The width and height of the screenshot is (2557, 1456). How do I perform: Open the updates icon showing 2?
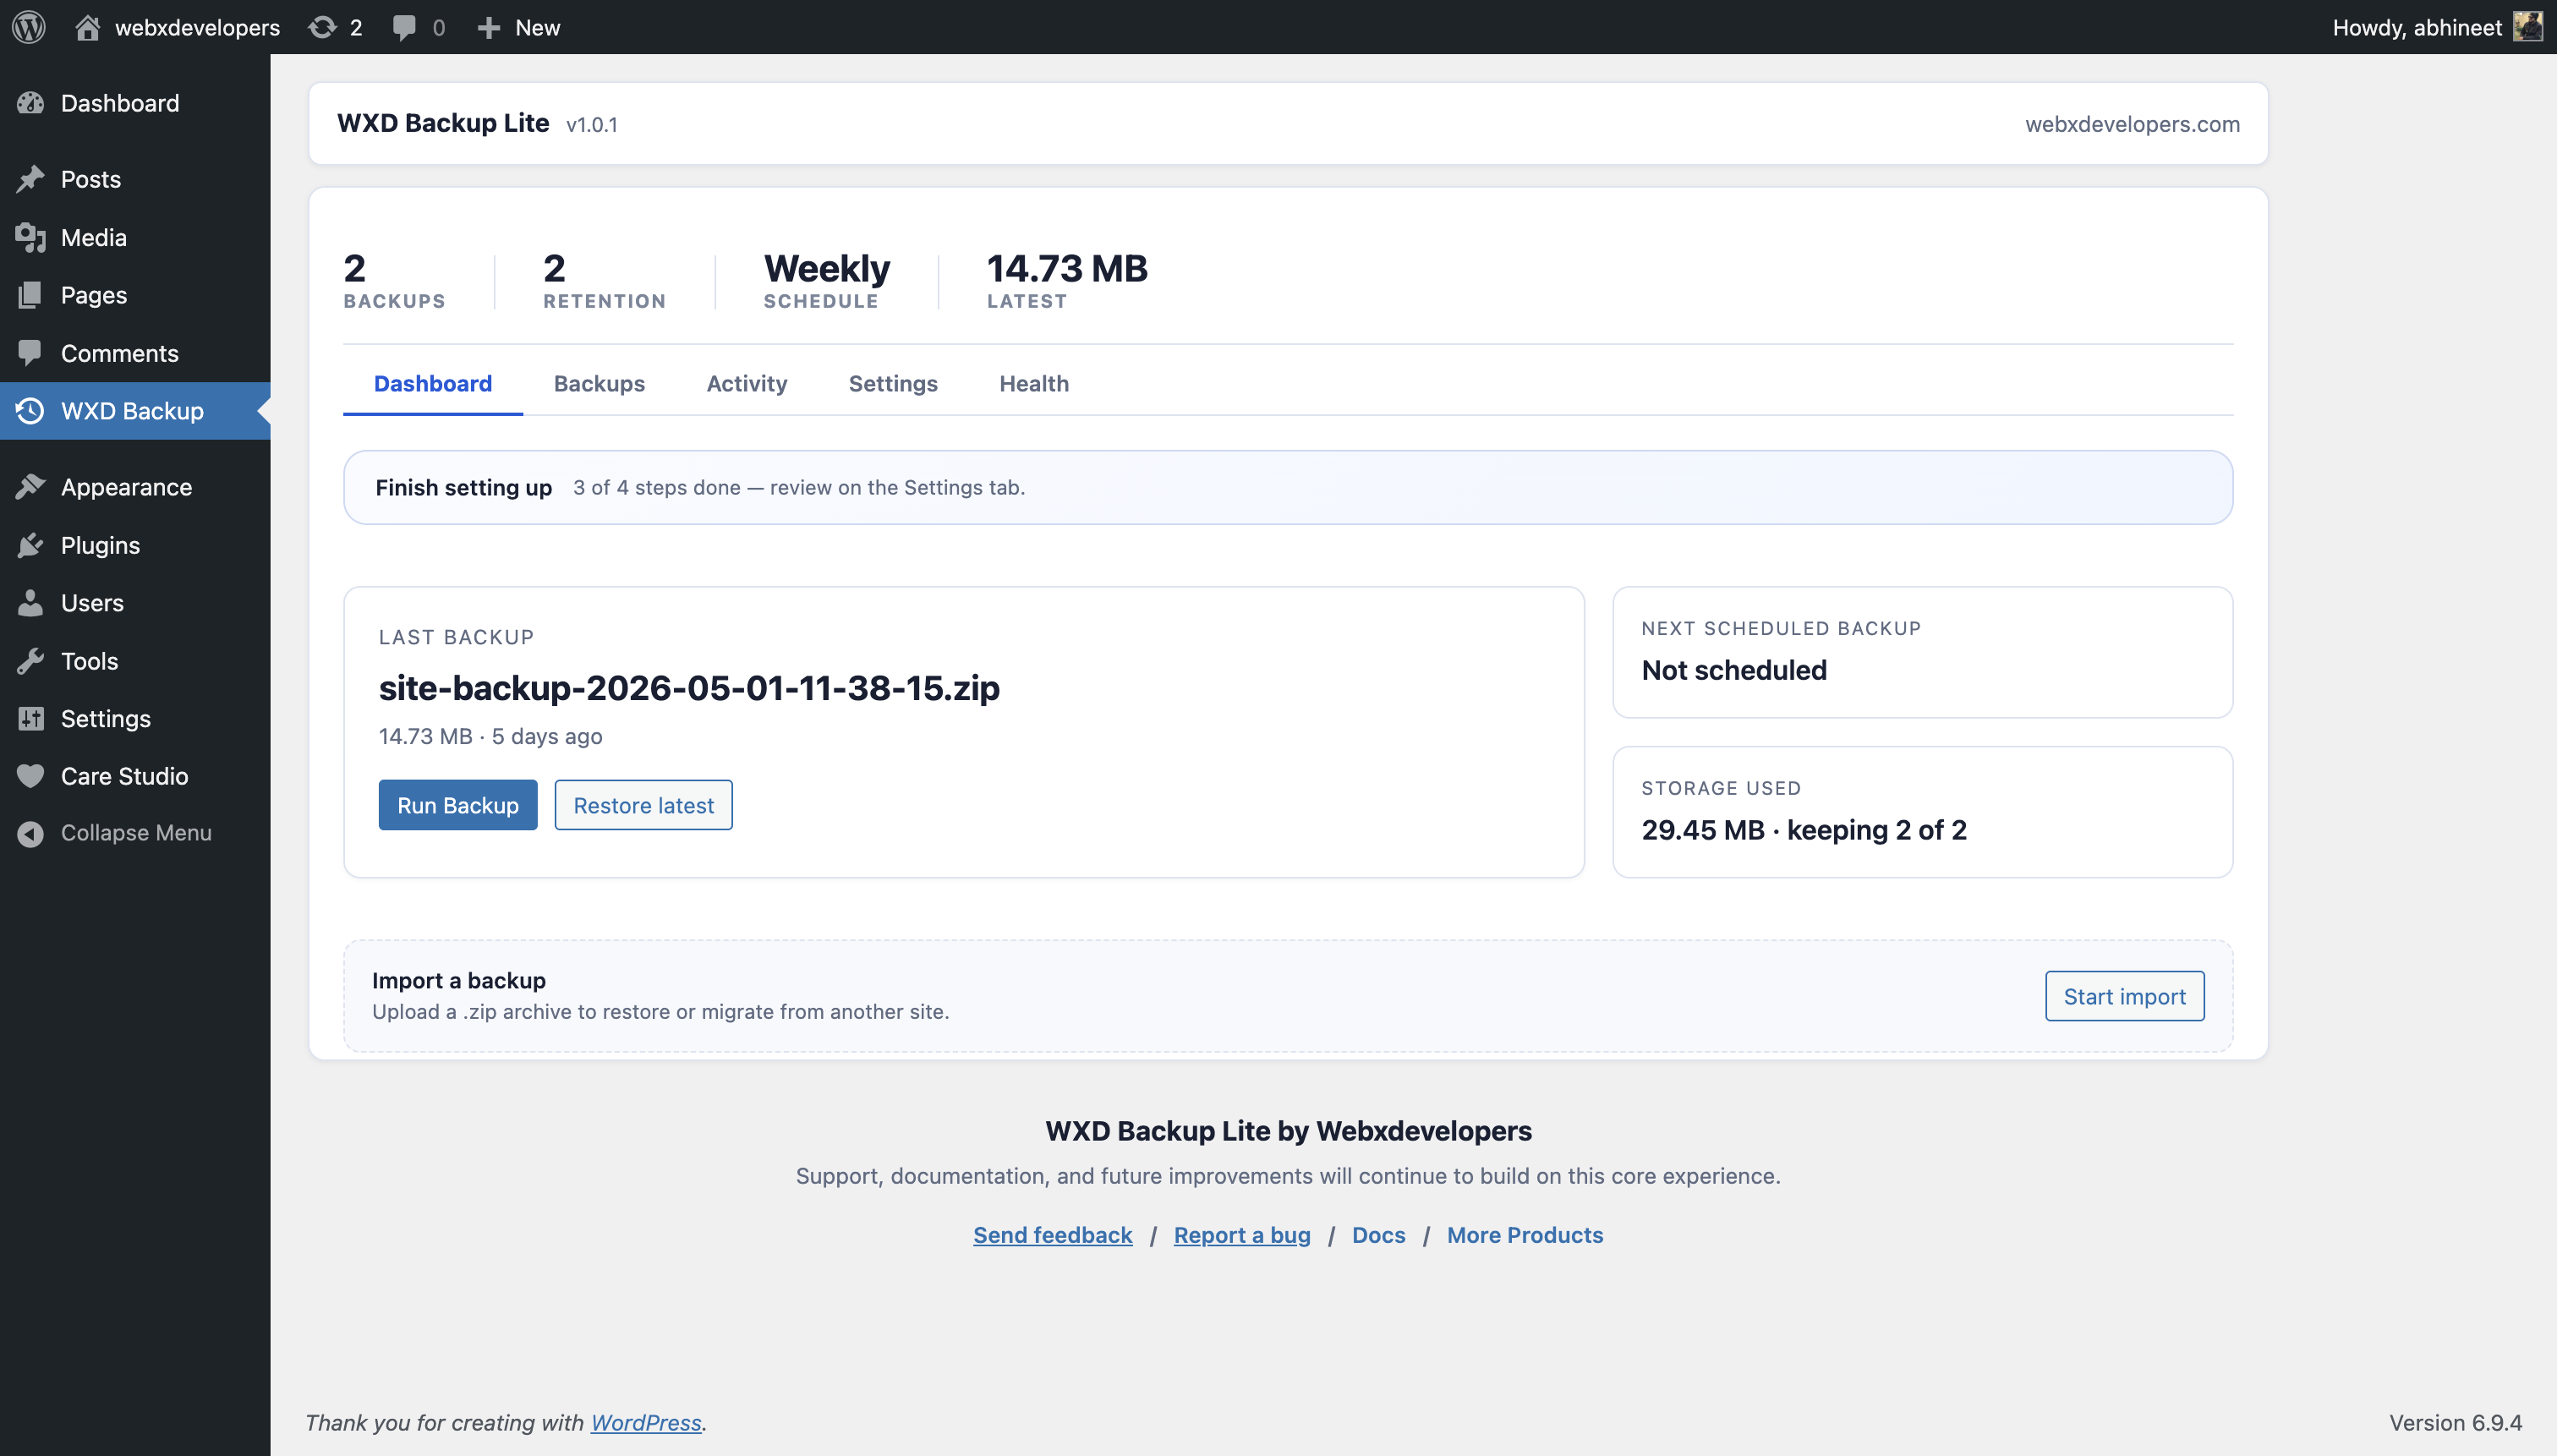click(x=322, y=27)
